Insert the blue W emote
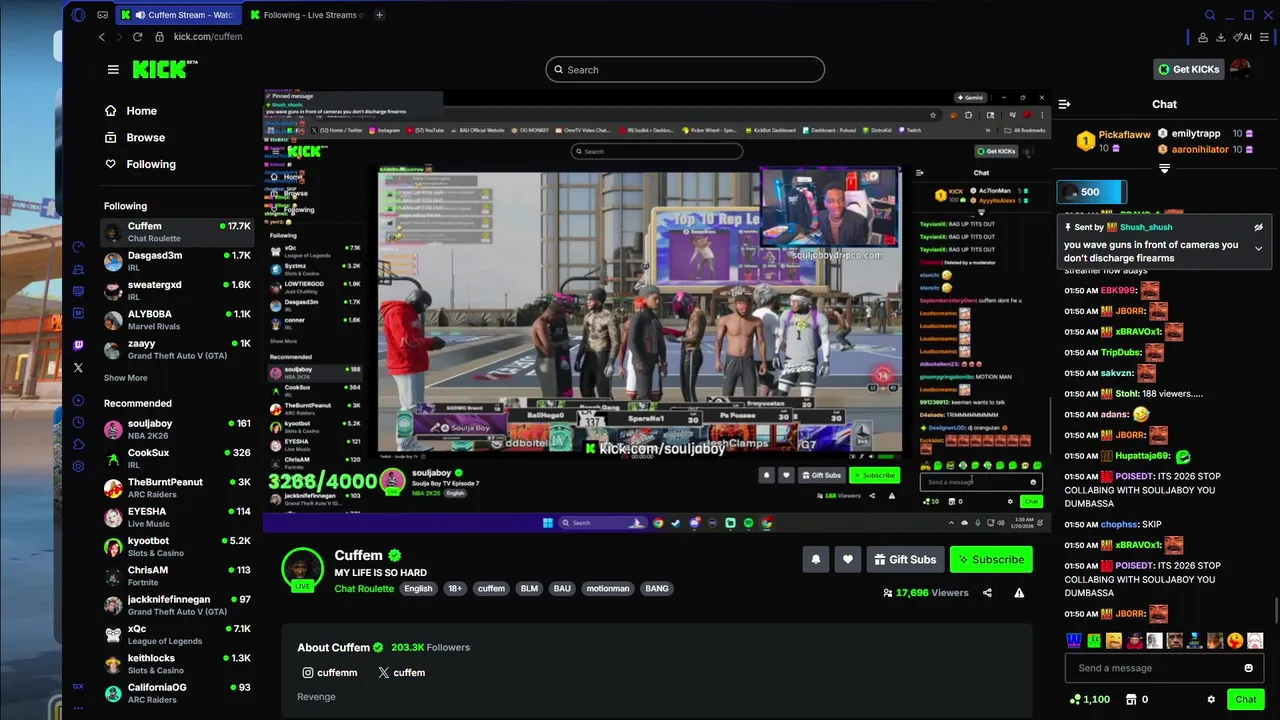The height and width of the screenshot is (720, 1280). 1074,641
